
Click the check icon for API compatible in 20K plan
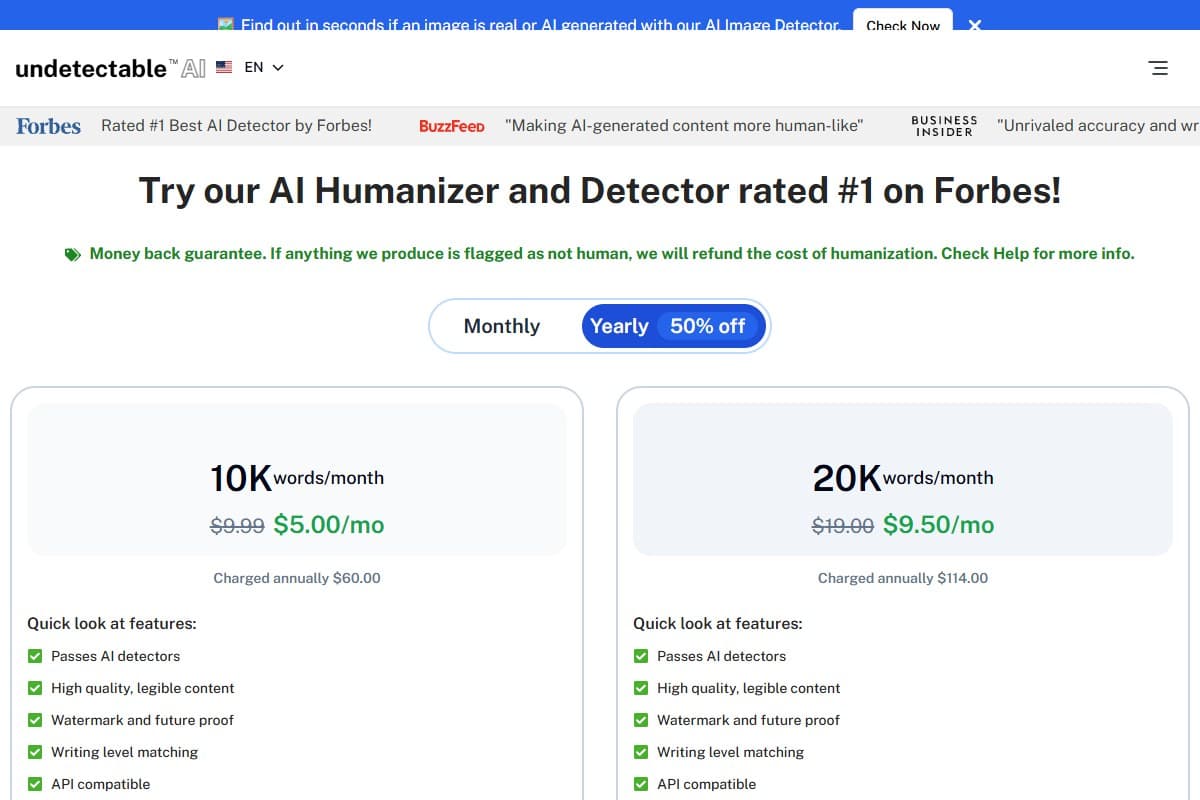coord(641,784)
